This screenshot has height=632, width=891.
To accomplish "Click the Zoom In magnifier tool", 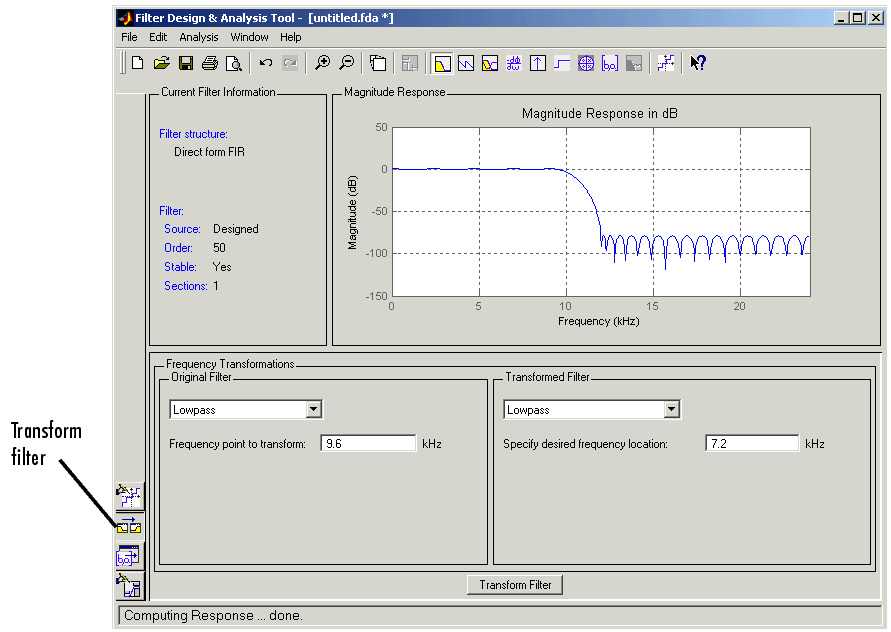I will 322,62.
